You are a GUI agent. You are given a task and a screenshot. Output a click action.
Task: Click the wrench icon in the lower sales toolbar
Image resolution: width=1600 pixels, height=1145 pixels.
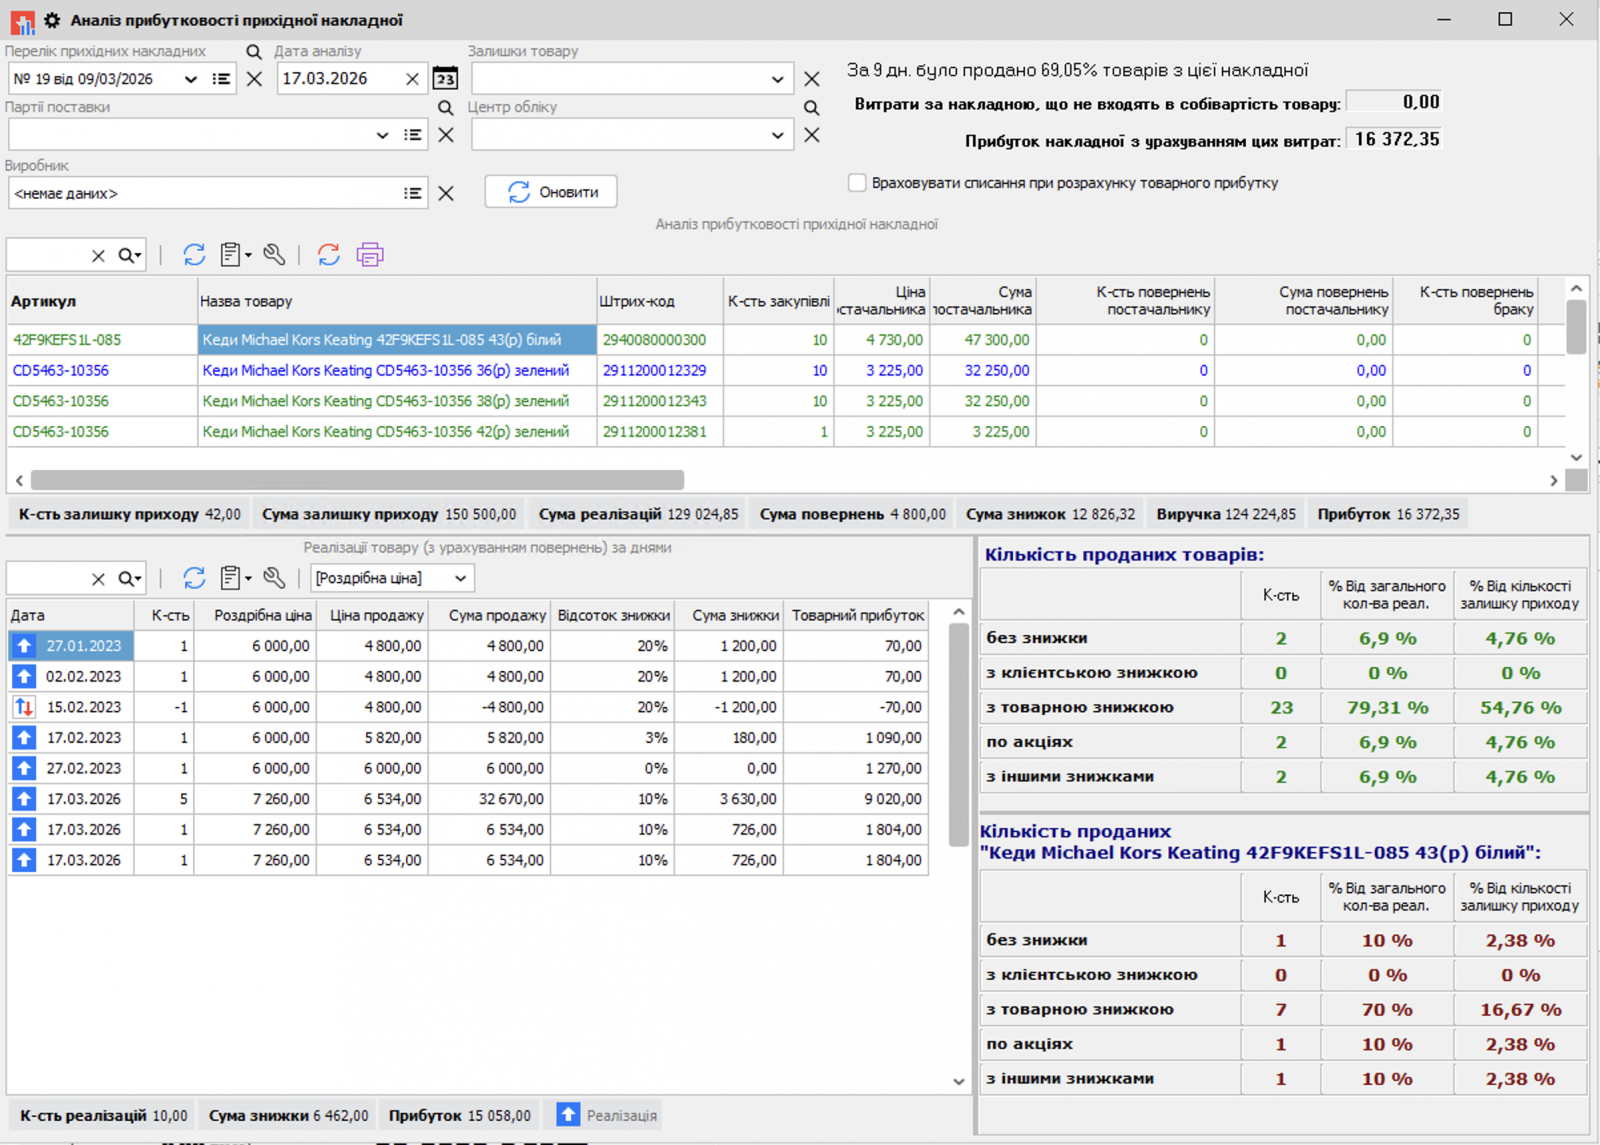pyautogui.click(x=275, y=578)
